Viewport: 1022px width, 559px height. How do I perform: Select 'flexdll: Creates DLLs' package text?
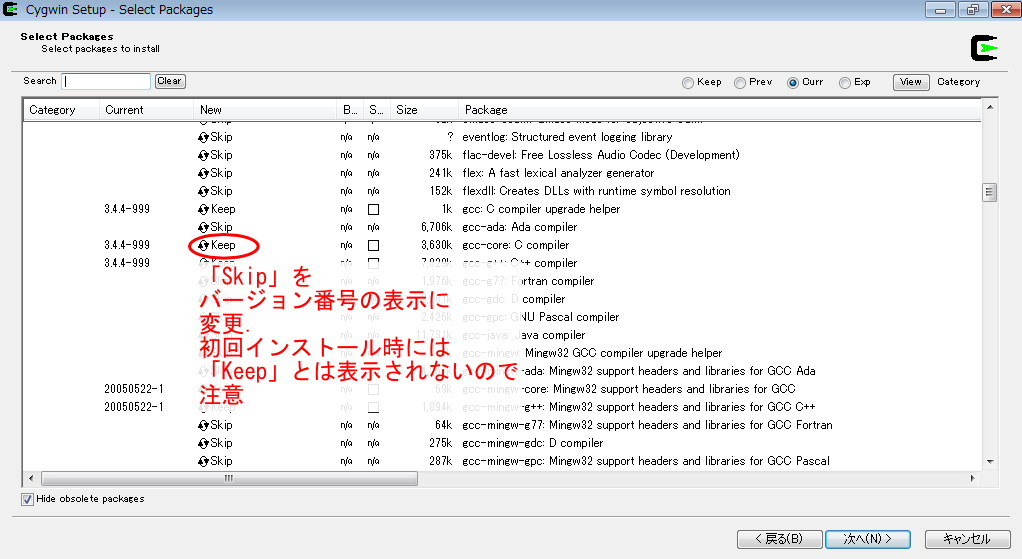coord(596,192)
